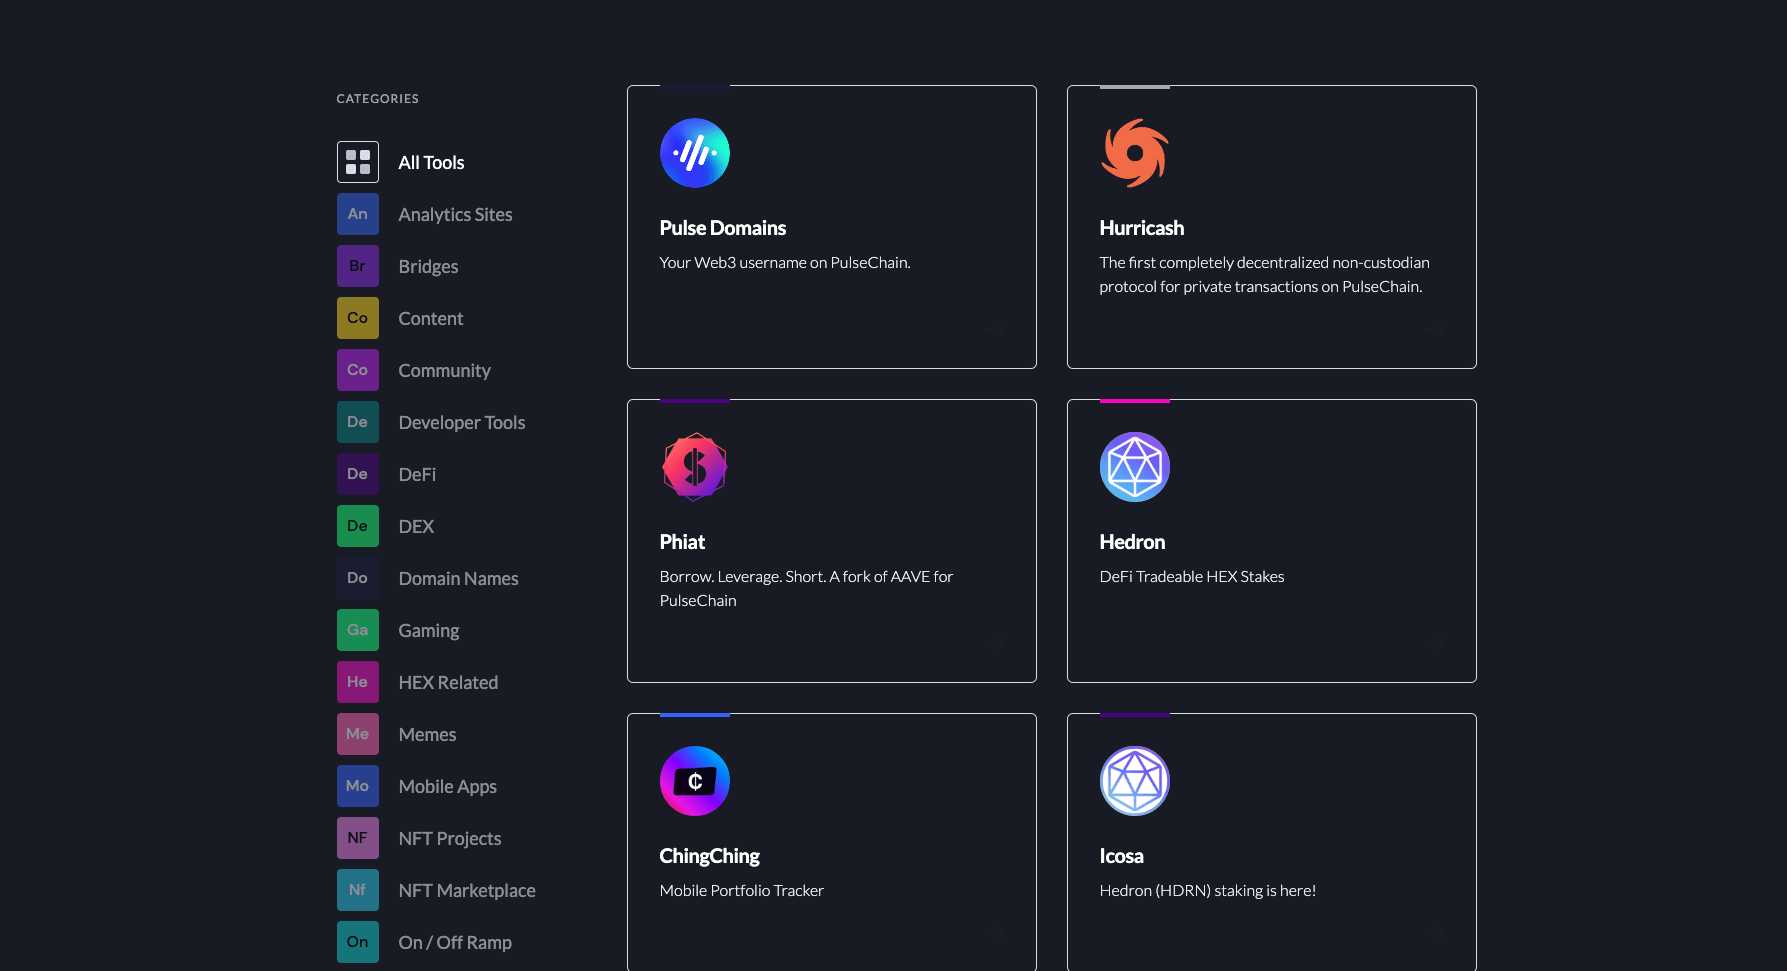Viewport: 1787px width, 971px height.
Task: Click the Hedron prism logo
Action: tap(1134, 466)
